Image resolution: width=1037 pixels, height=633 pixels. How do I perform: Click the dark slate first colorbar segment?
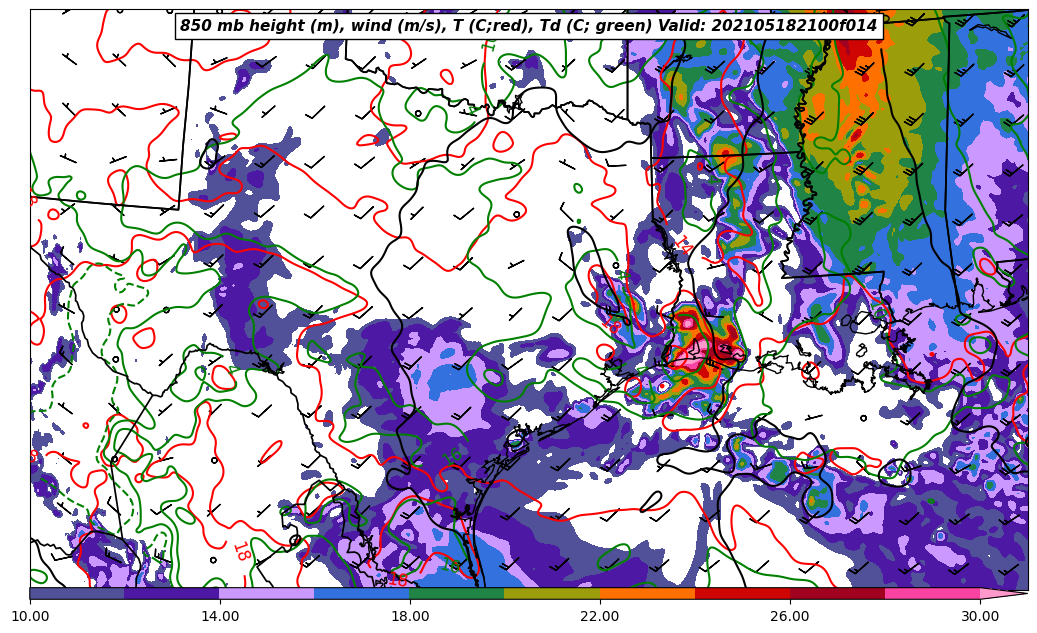click(x=77, y=594)
